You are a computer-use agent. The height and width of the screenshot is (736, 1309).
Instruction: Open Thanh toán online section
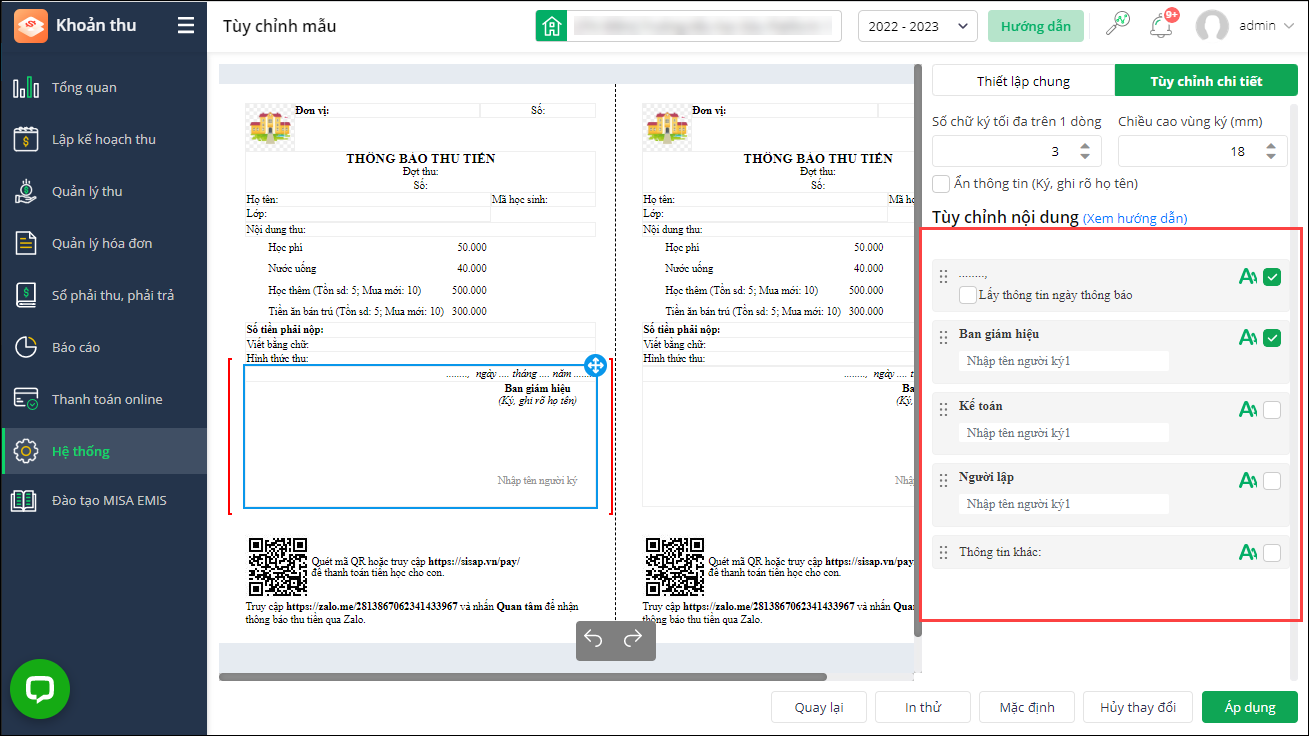104,399
